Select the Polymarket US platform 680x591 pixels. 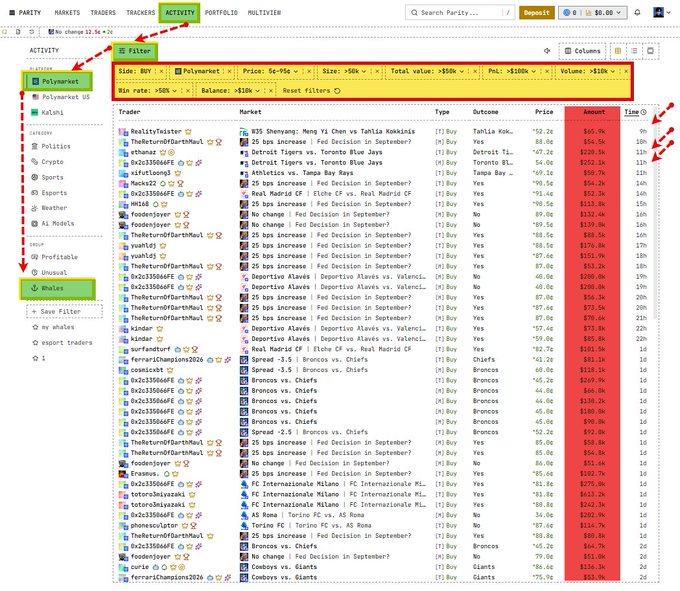click(61, 97)
